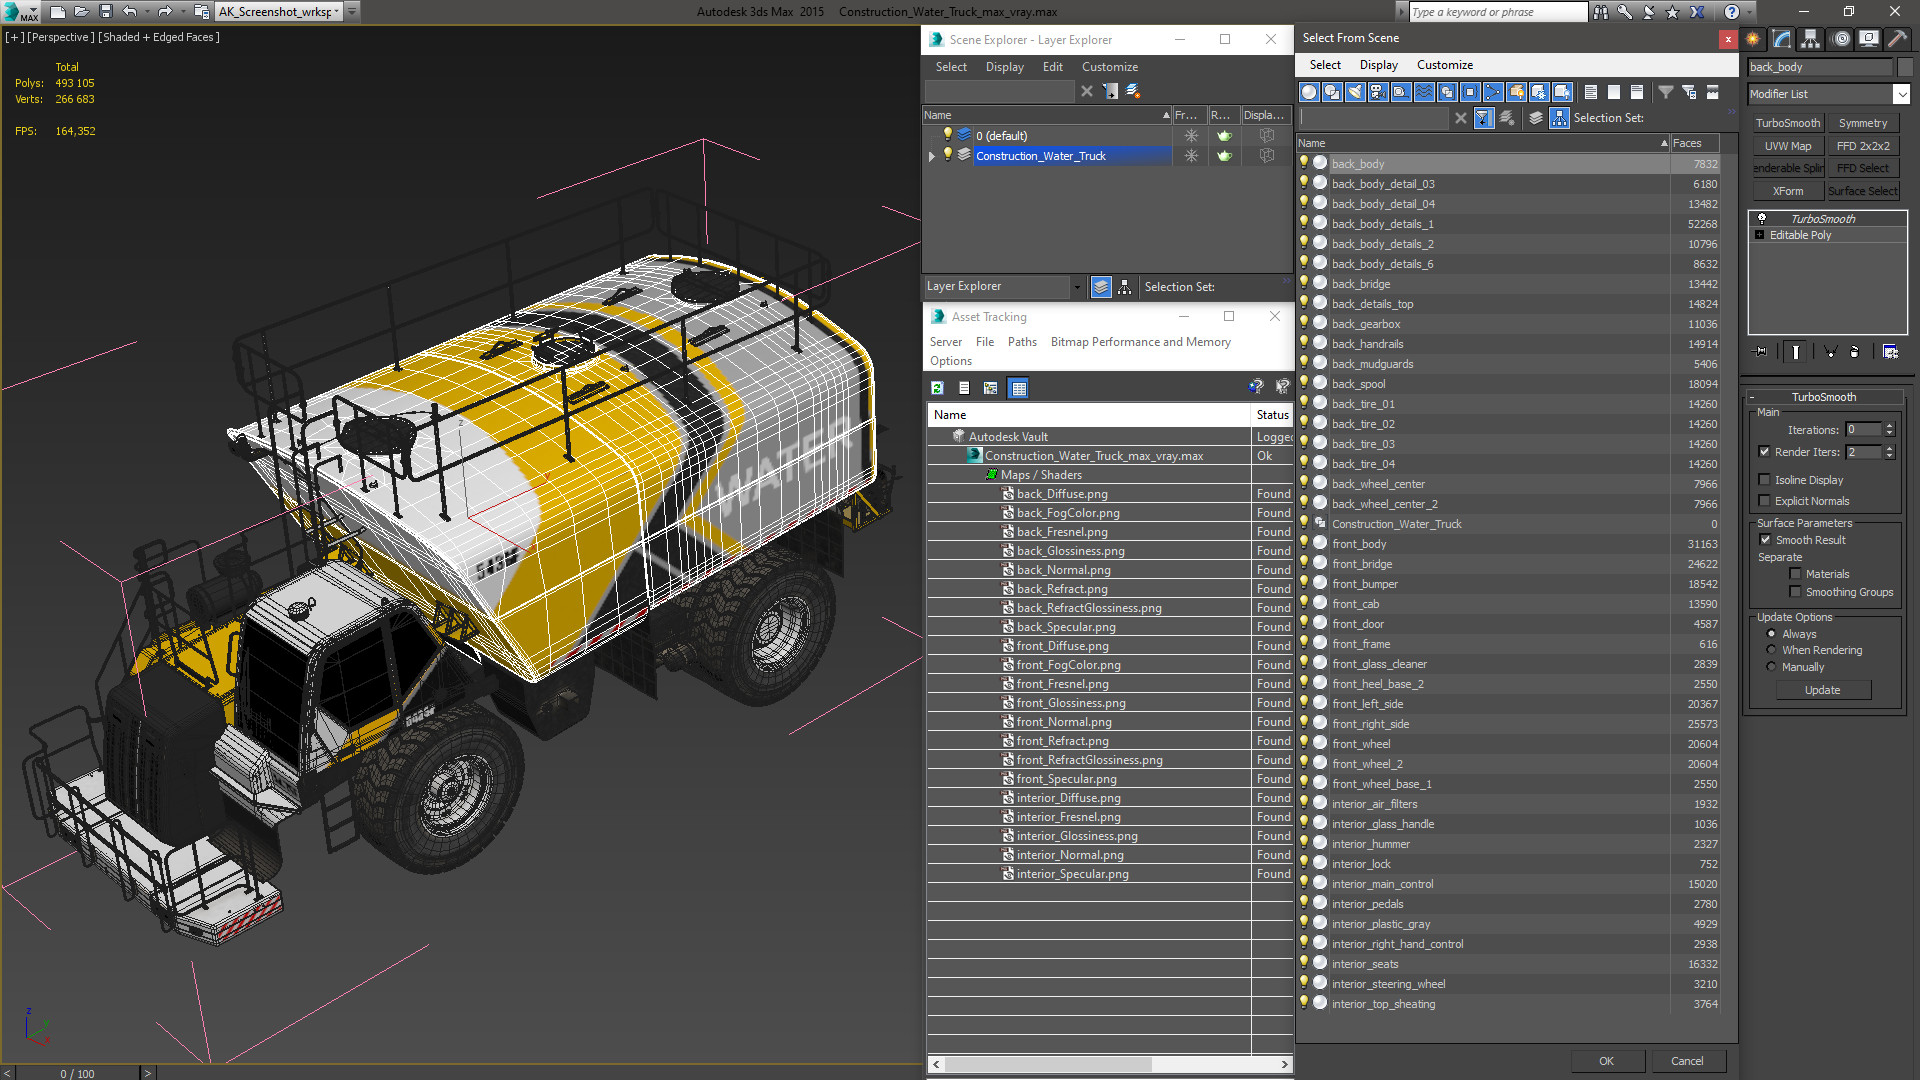The width and height of the screenshot is (1920, 1080).
Task: Open the Hierarchy command panel tab
Action: tap(1811, 39)
